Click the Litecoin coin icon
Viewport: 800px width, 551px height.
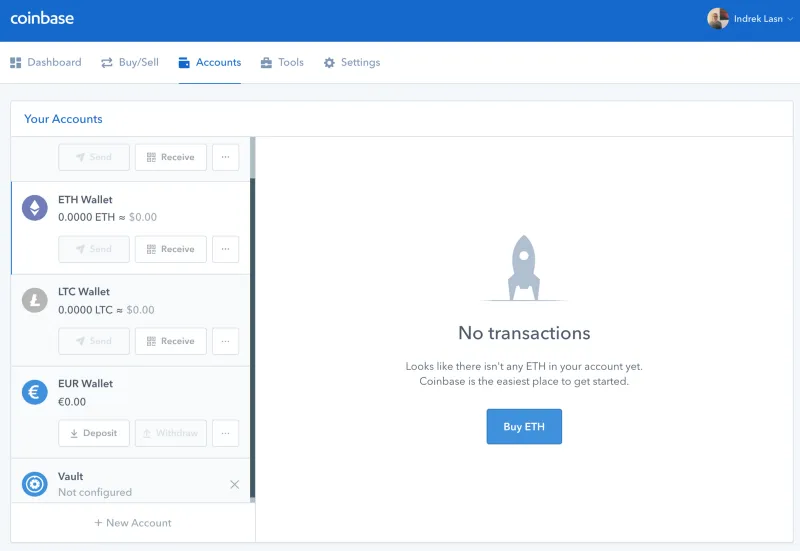pos(35,300)
